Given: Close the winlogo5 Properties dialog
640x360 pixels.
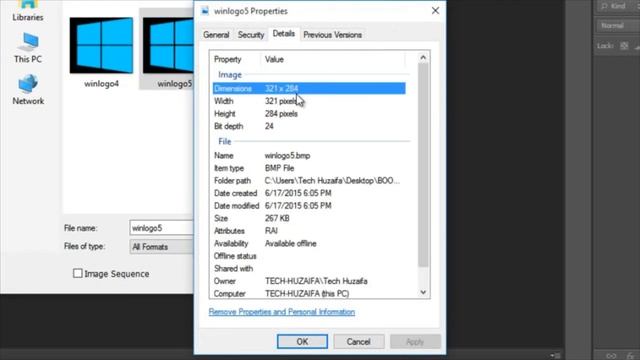Looking at the screenshot, I should [435, 11].
